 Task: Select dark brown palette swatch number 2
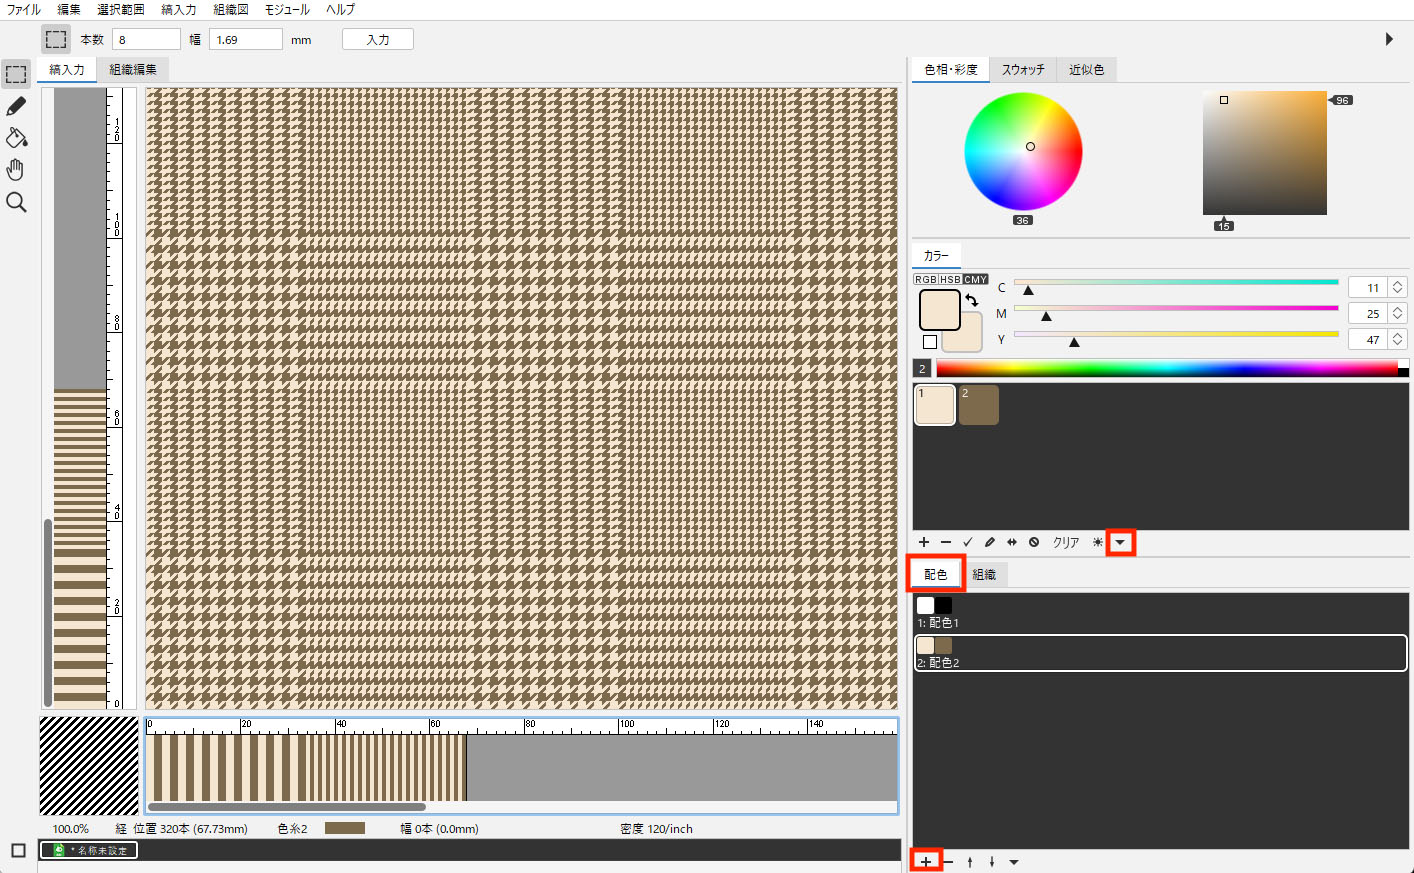979,405
